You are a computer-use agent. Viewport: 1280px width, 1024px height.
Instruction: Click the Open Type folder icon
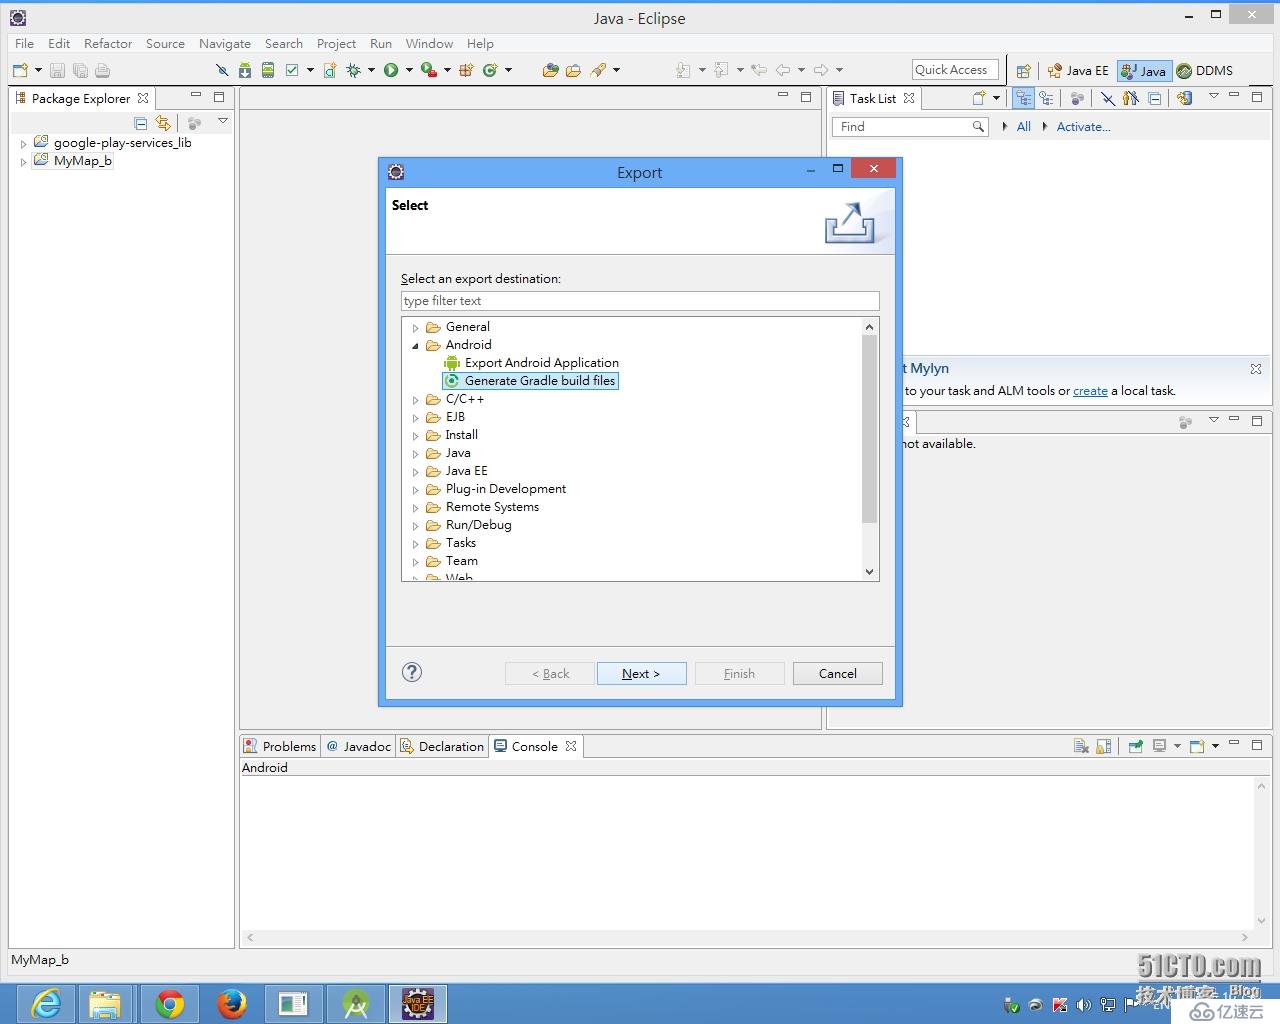pyautogui.click(x=550, y=70)
